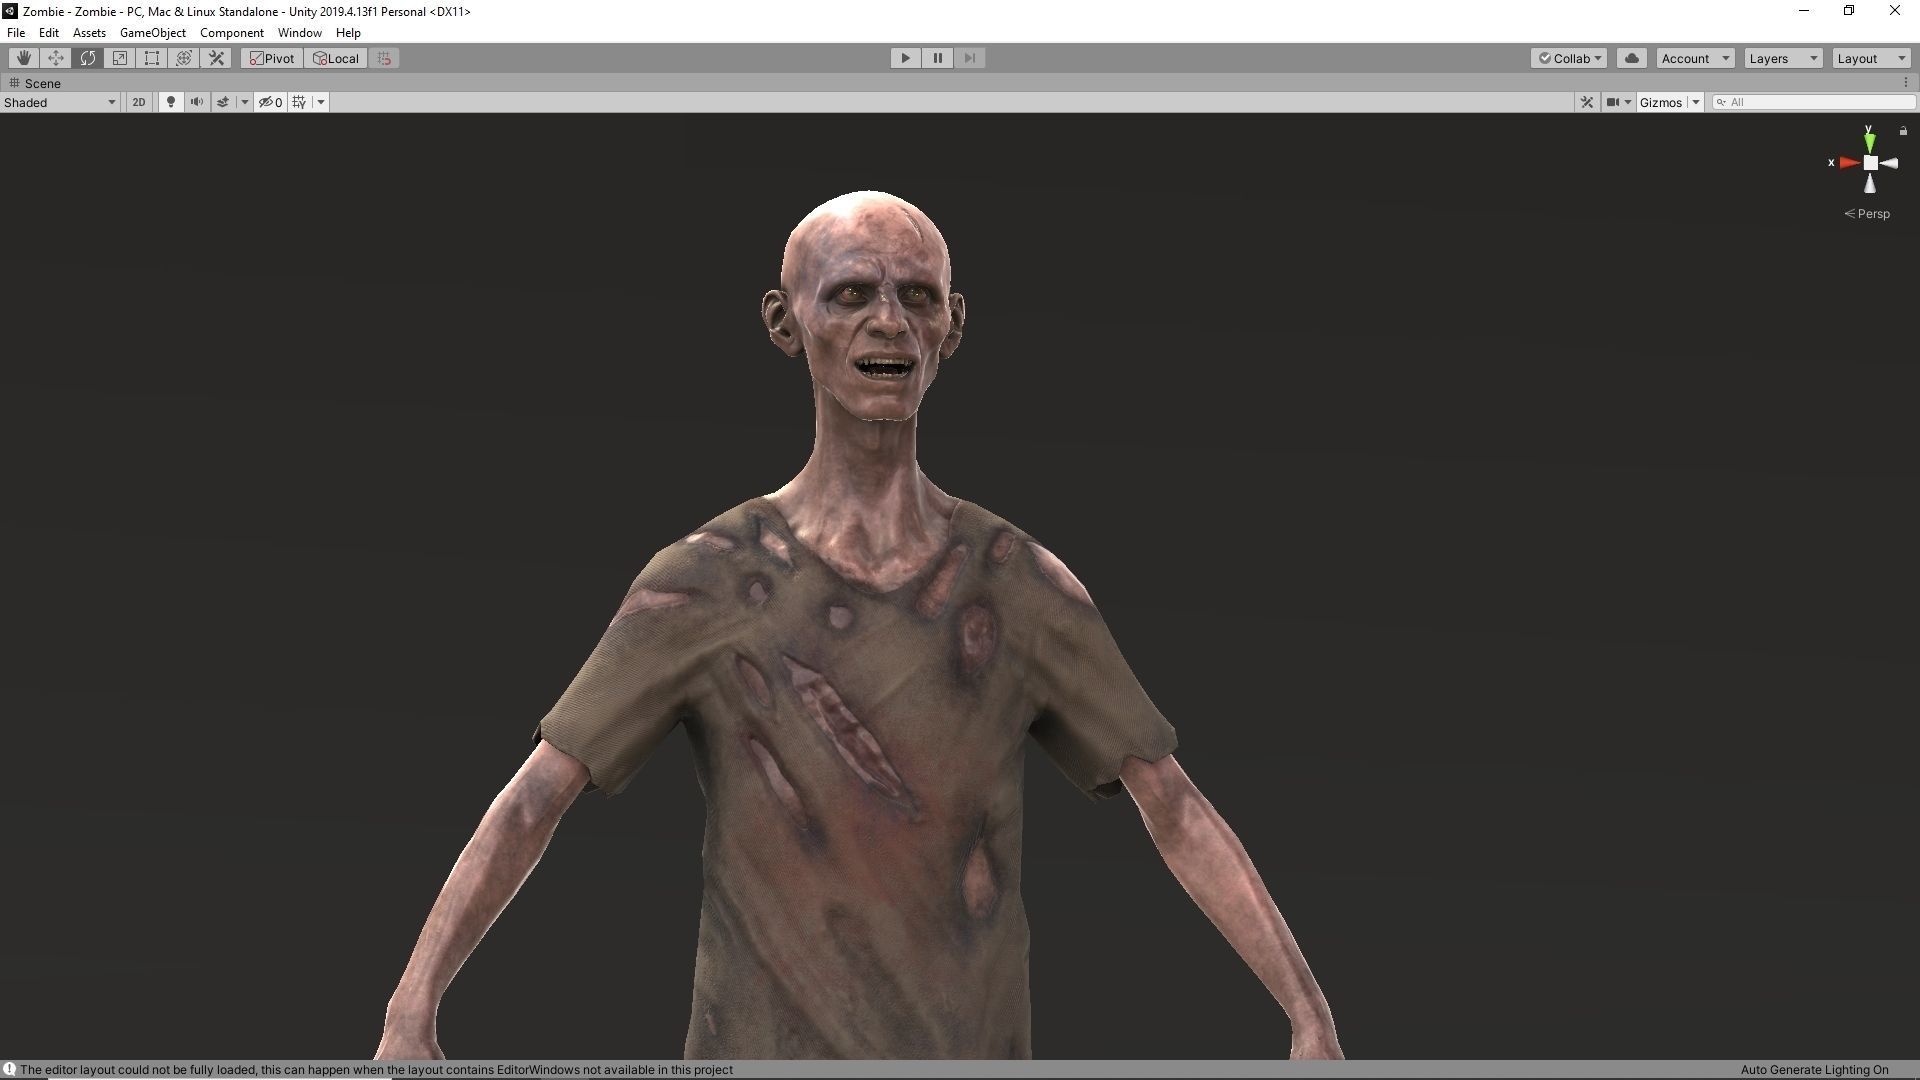Open the Layout dropdown

pyautogui.click(x=1871, y=58)
